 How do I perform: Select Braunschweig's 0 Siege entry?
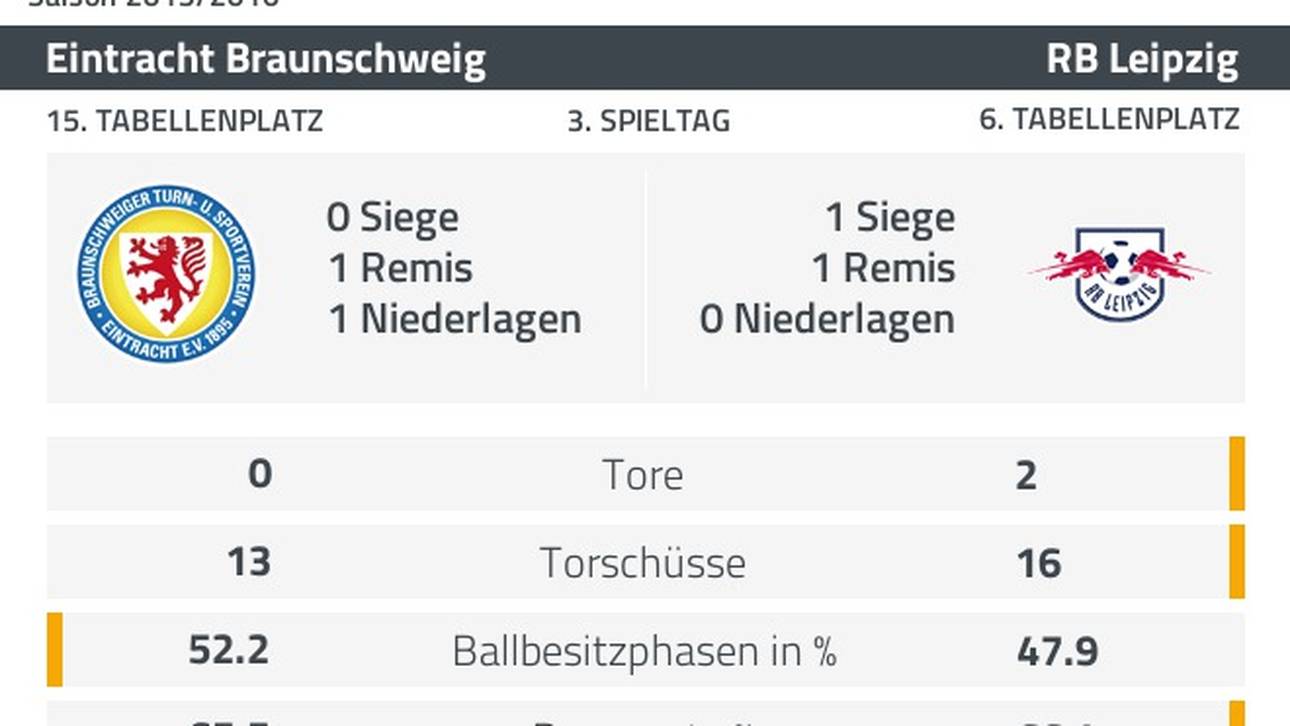click(393, 217)
